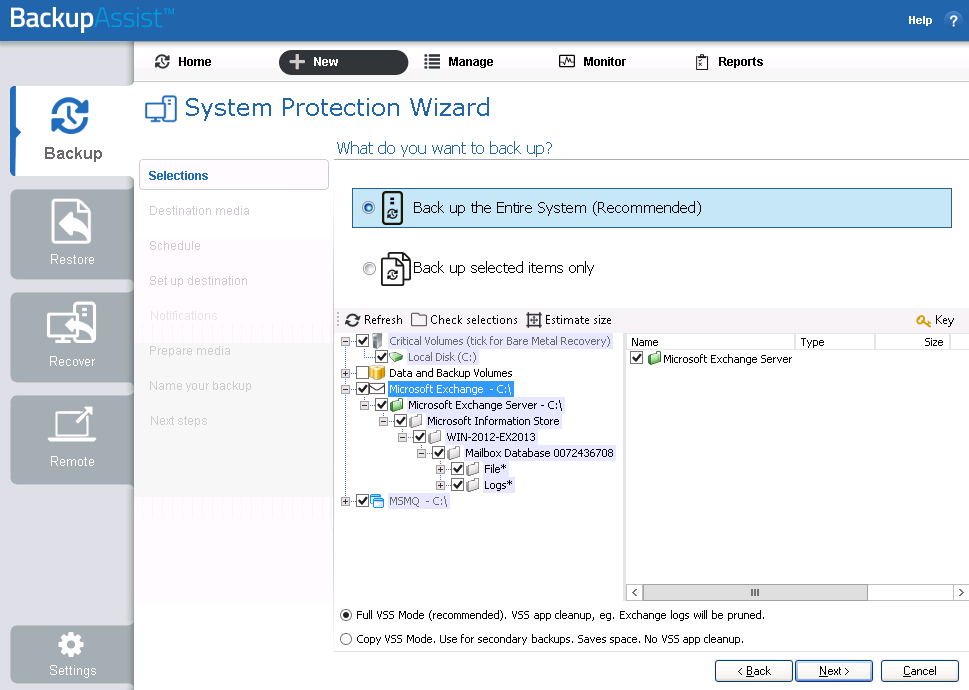Select the WIN-2012-EX2013 tree item
The image size is (969, 690).
(x=491, y=437)
